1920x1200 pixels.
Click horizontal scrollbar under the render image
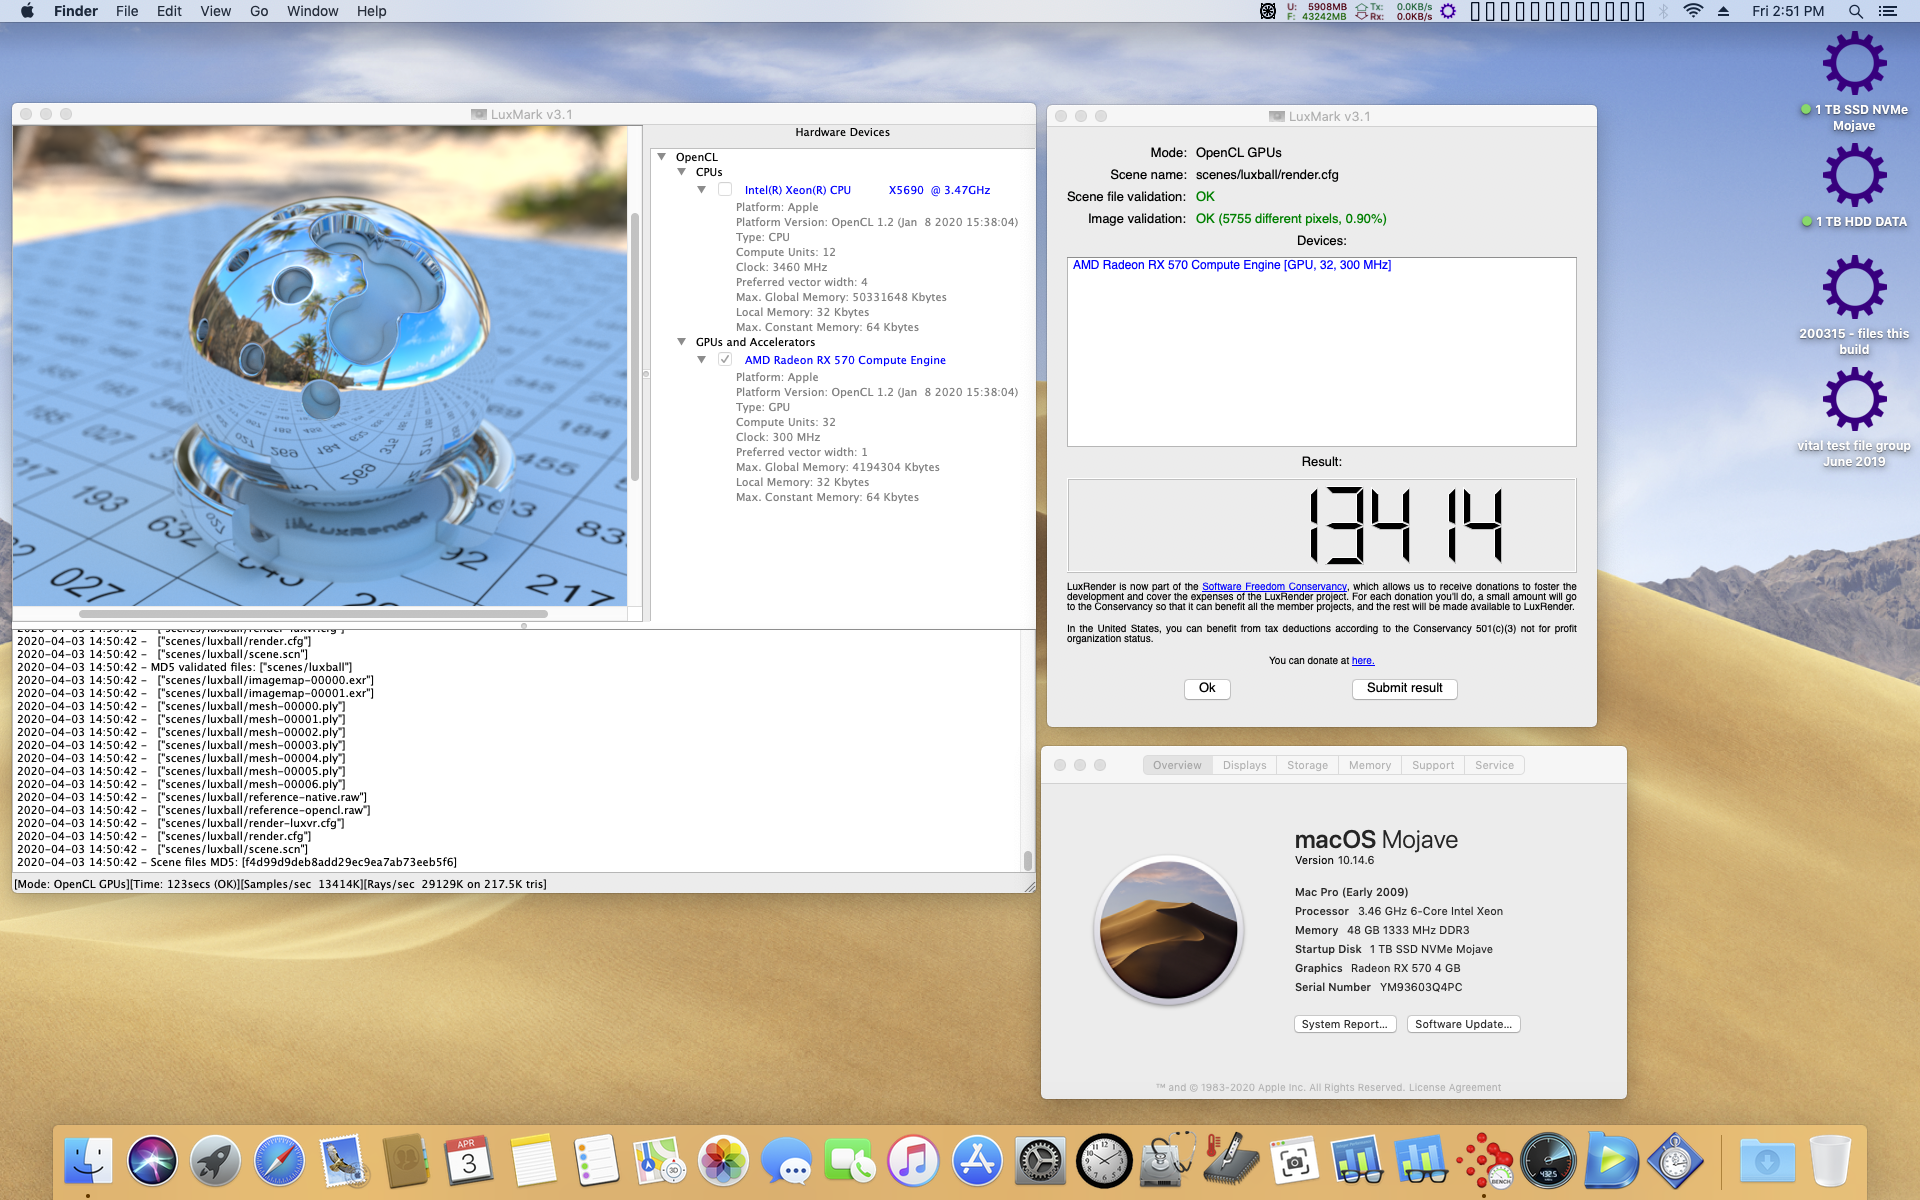313,614
